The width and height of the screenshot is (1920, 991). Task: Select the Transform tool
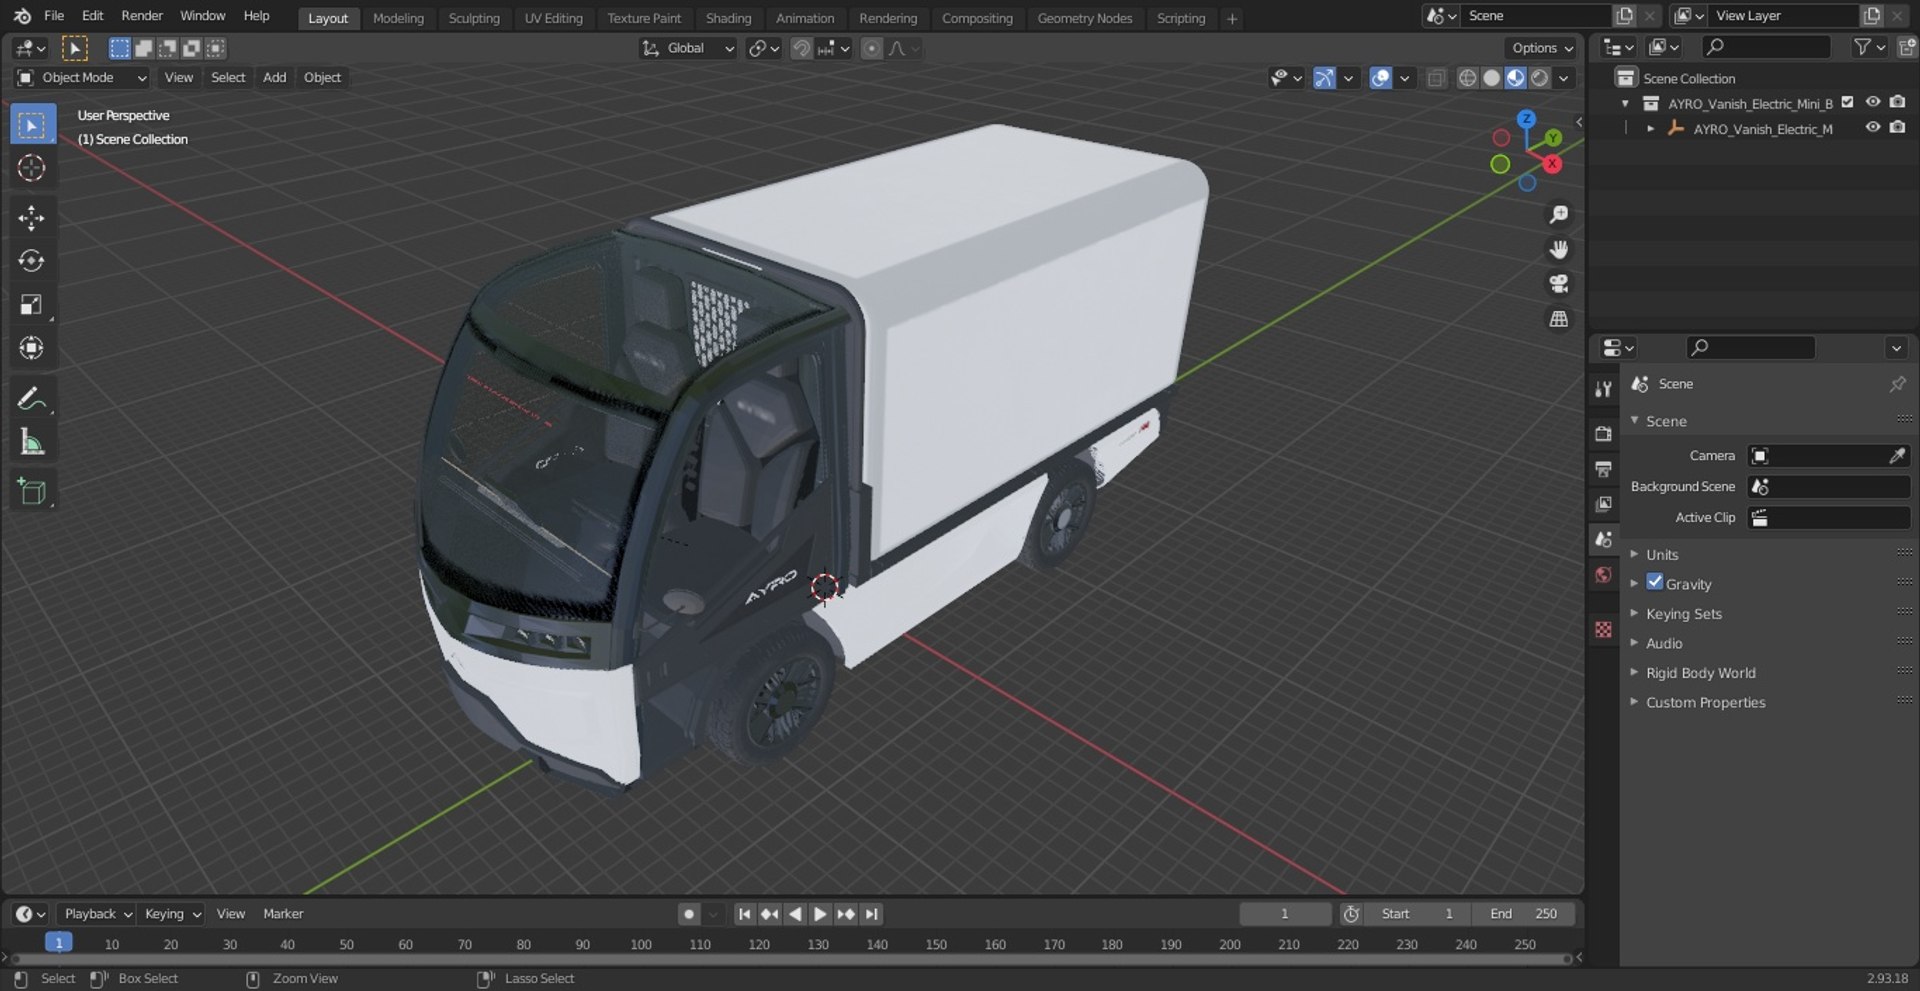click(x=32, y=348)
